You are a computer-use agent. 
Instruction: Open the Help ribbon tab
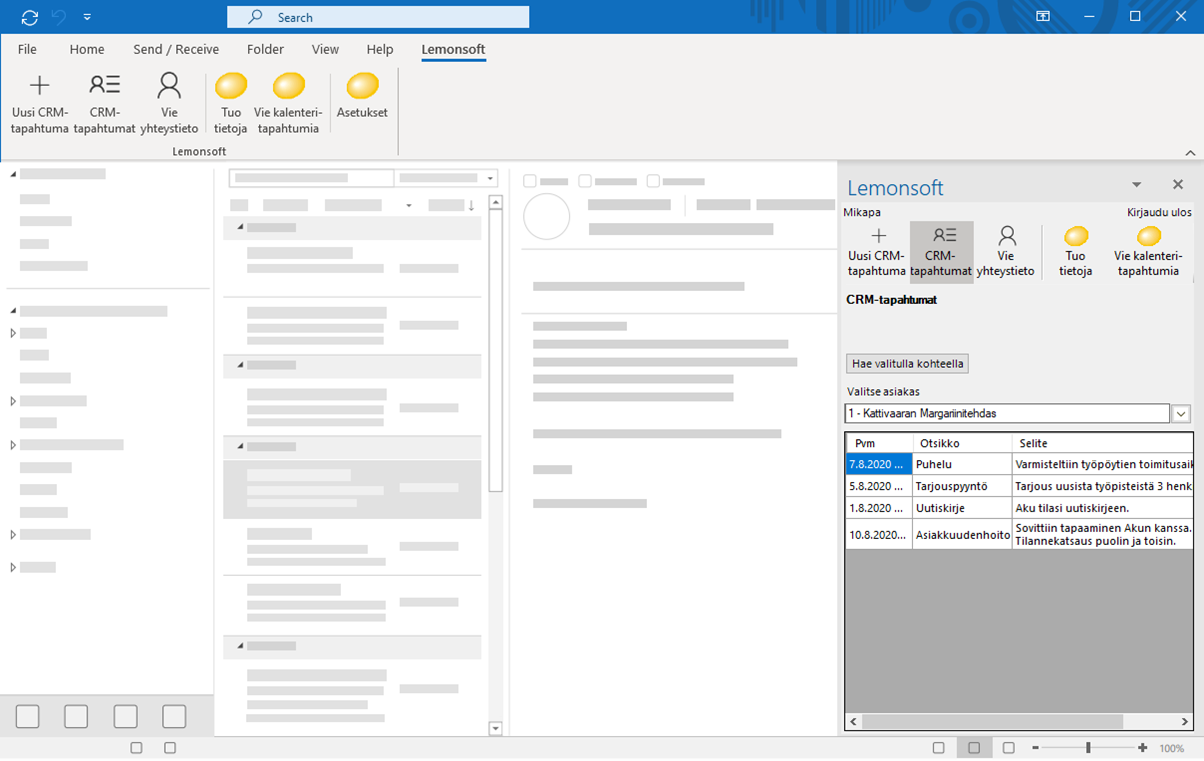[380, 49]
